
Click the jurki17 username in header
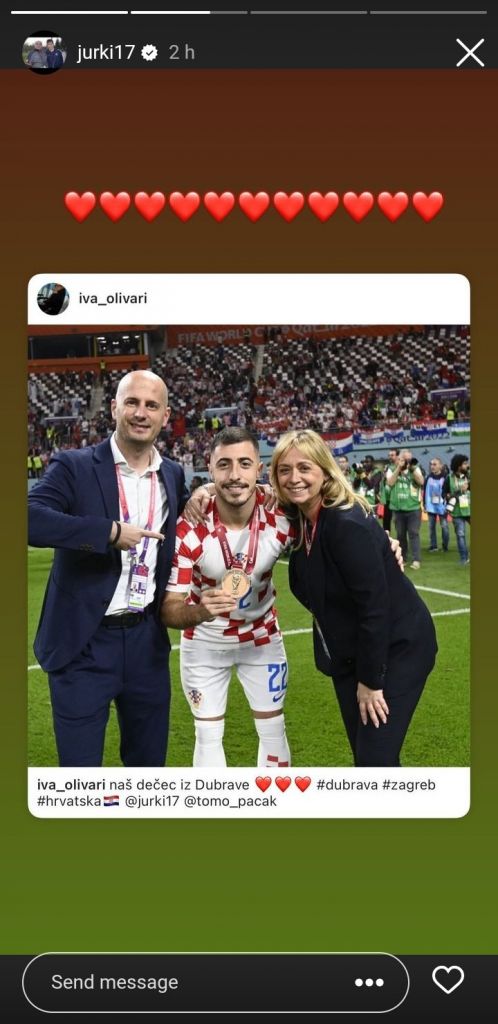106,53
